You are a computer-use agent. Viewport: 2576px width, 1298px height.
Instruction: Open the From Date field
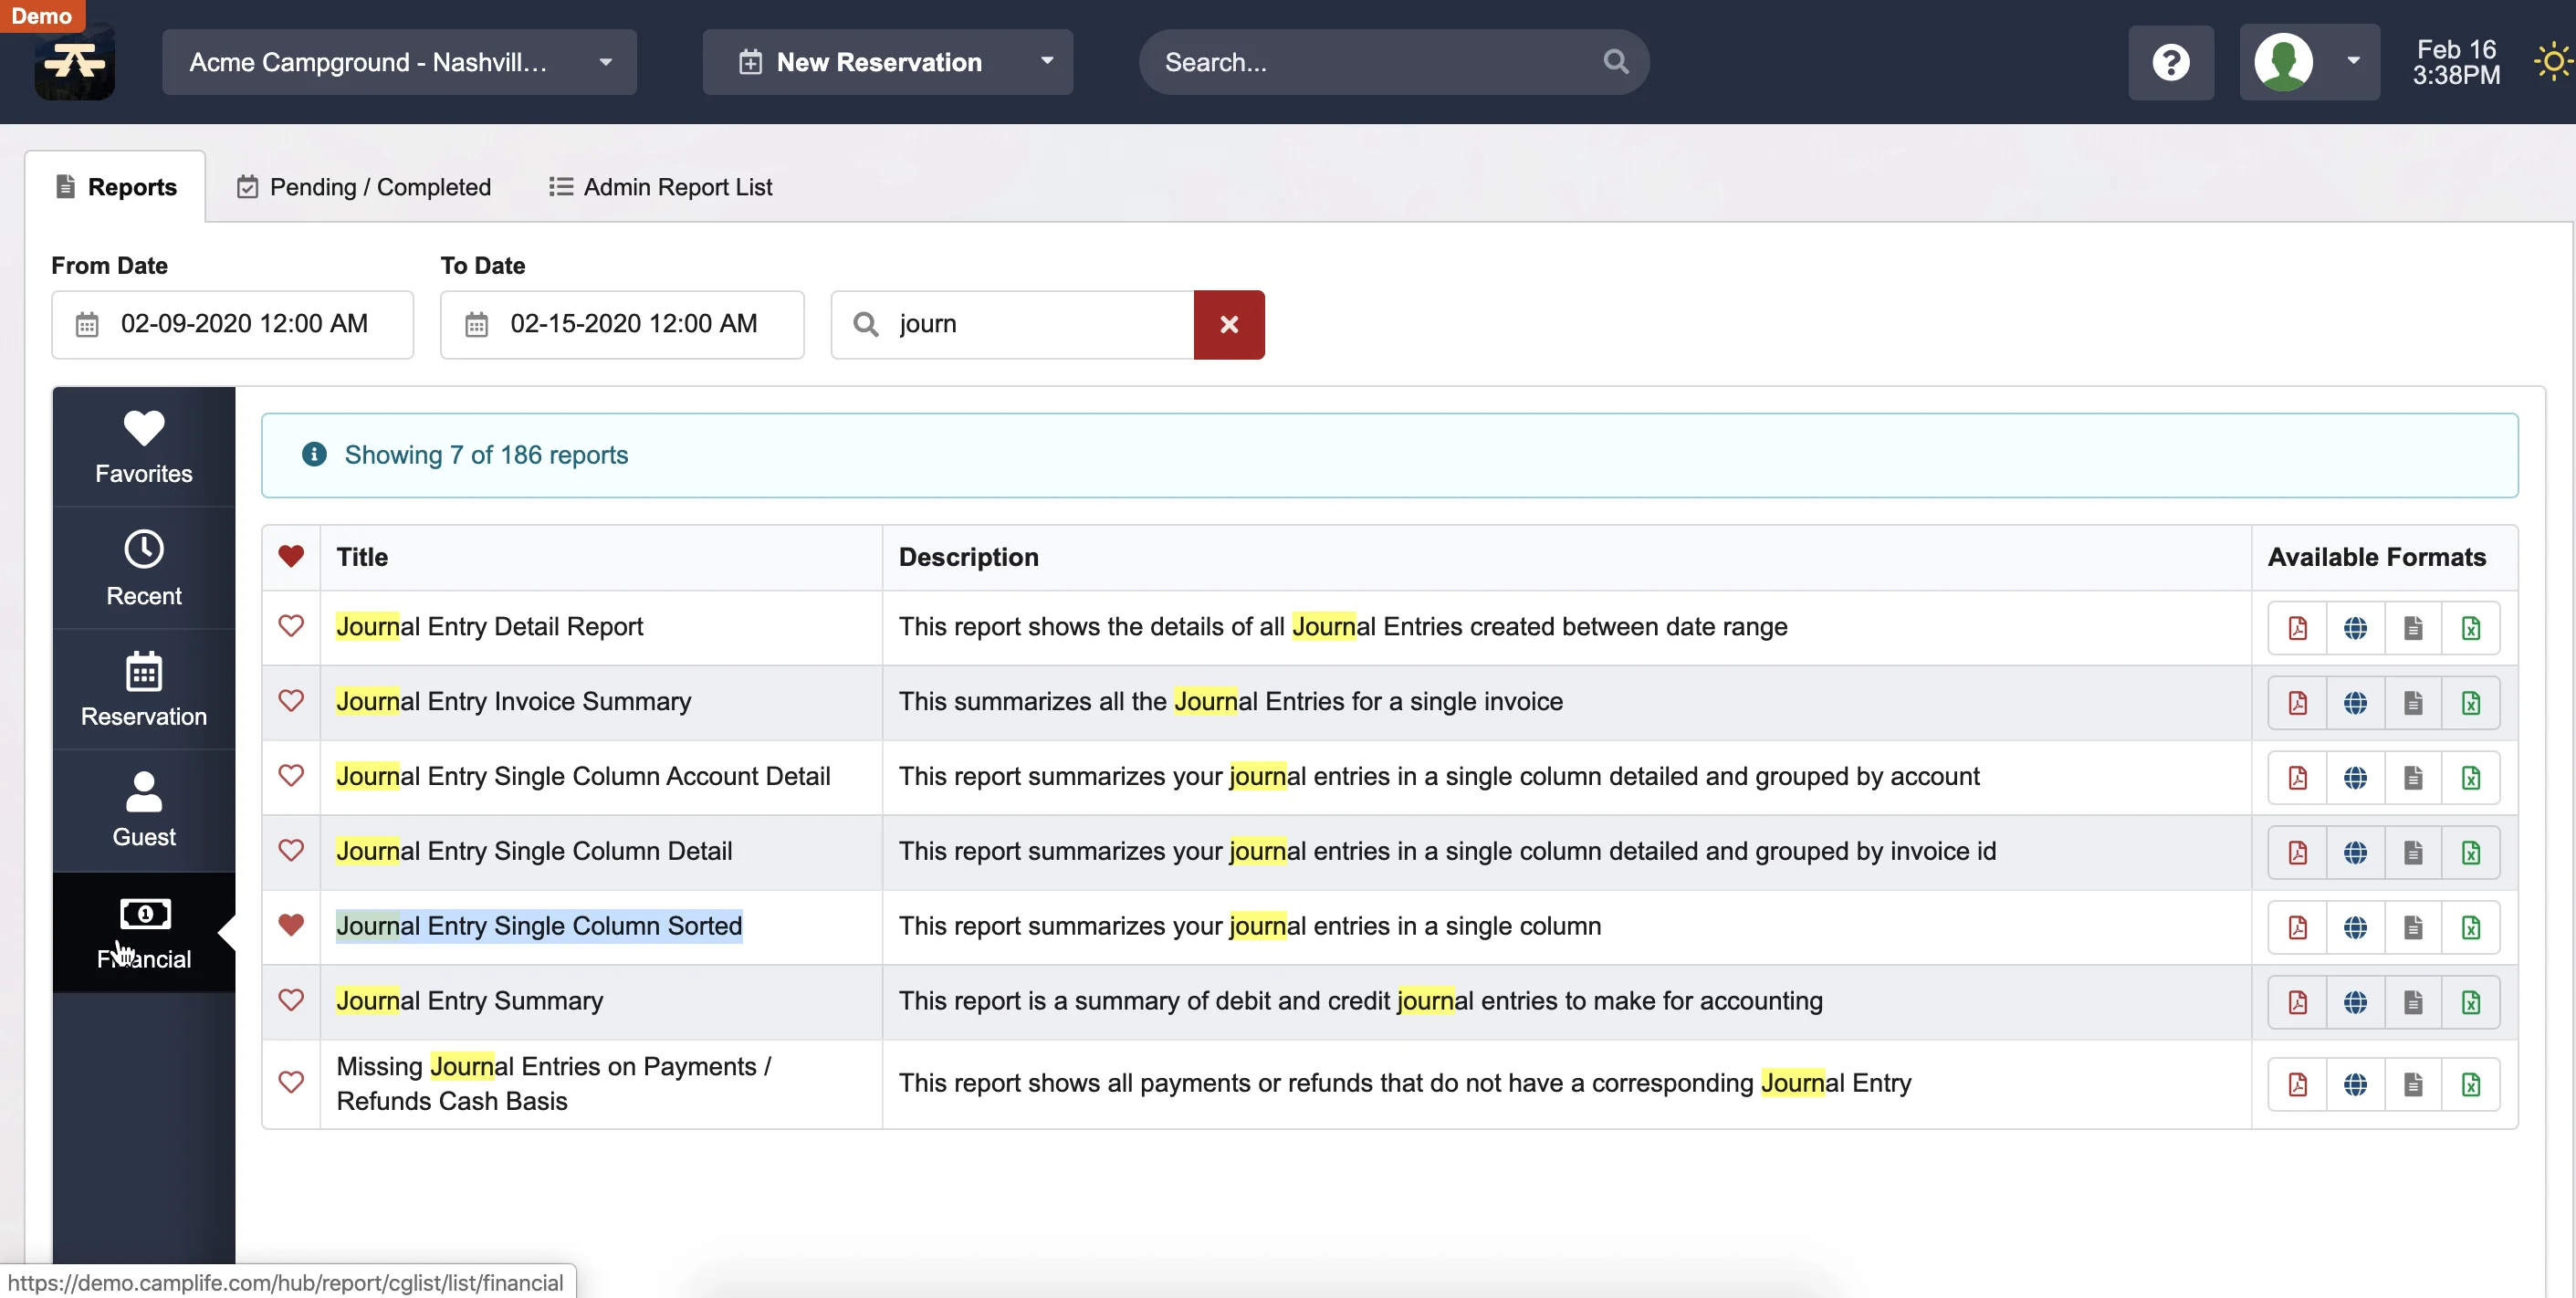[x=231, y=324]
